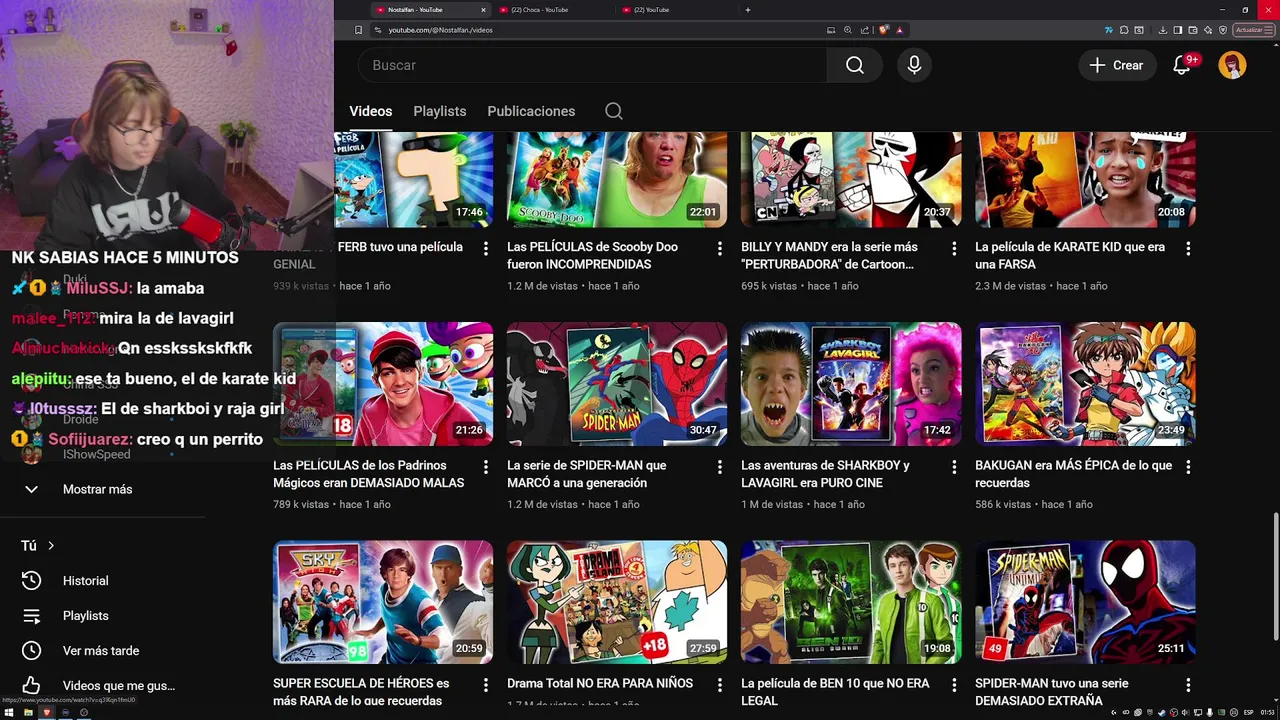Open options for Scooby Doo video
The height and width of the screenshot is (720, 1280).
(x=719, y=248)
